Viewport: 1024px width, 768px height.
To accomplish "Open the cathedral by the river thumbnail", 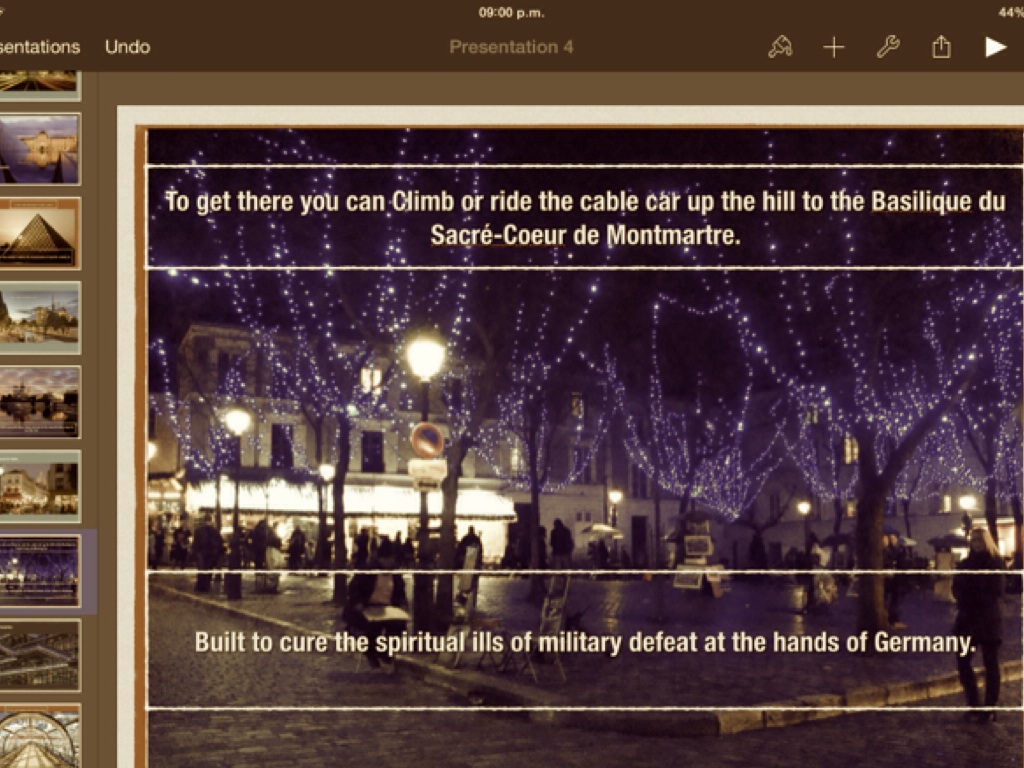I will pos(40,317).
